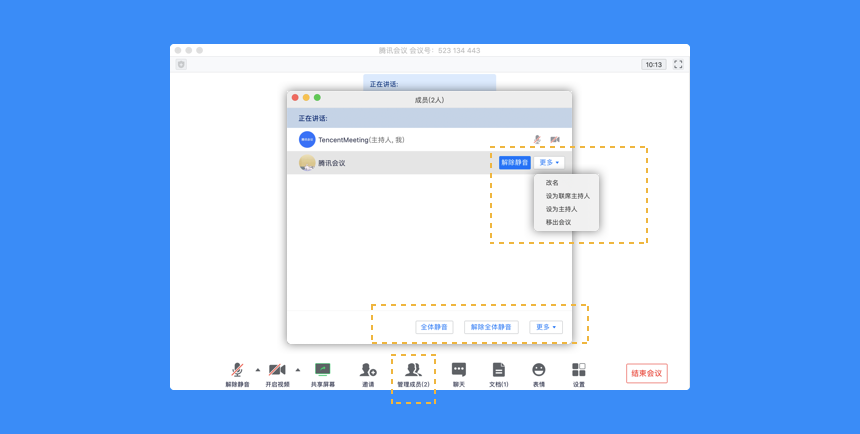Viewport: 860px width, 434px height.
Task: Click the 10:13 meeting timer
Action: (654, 64)
